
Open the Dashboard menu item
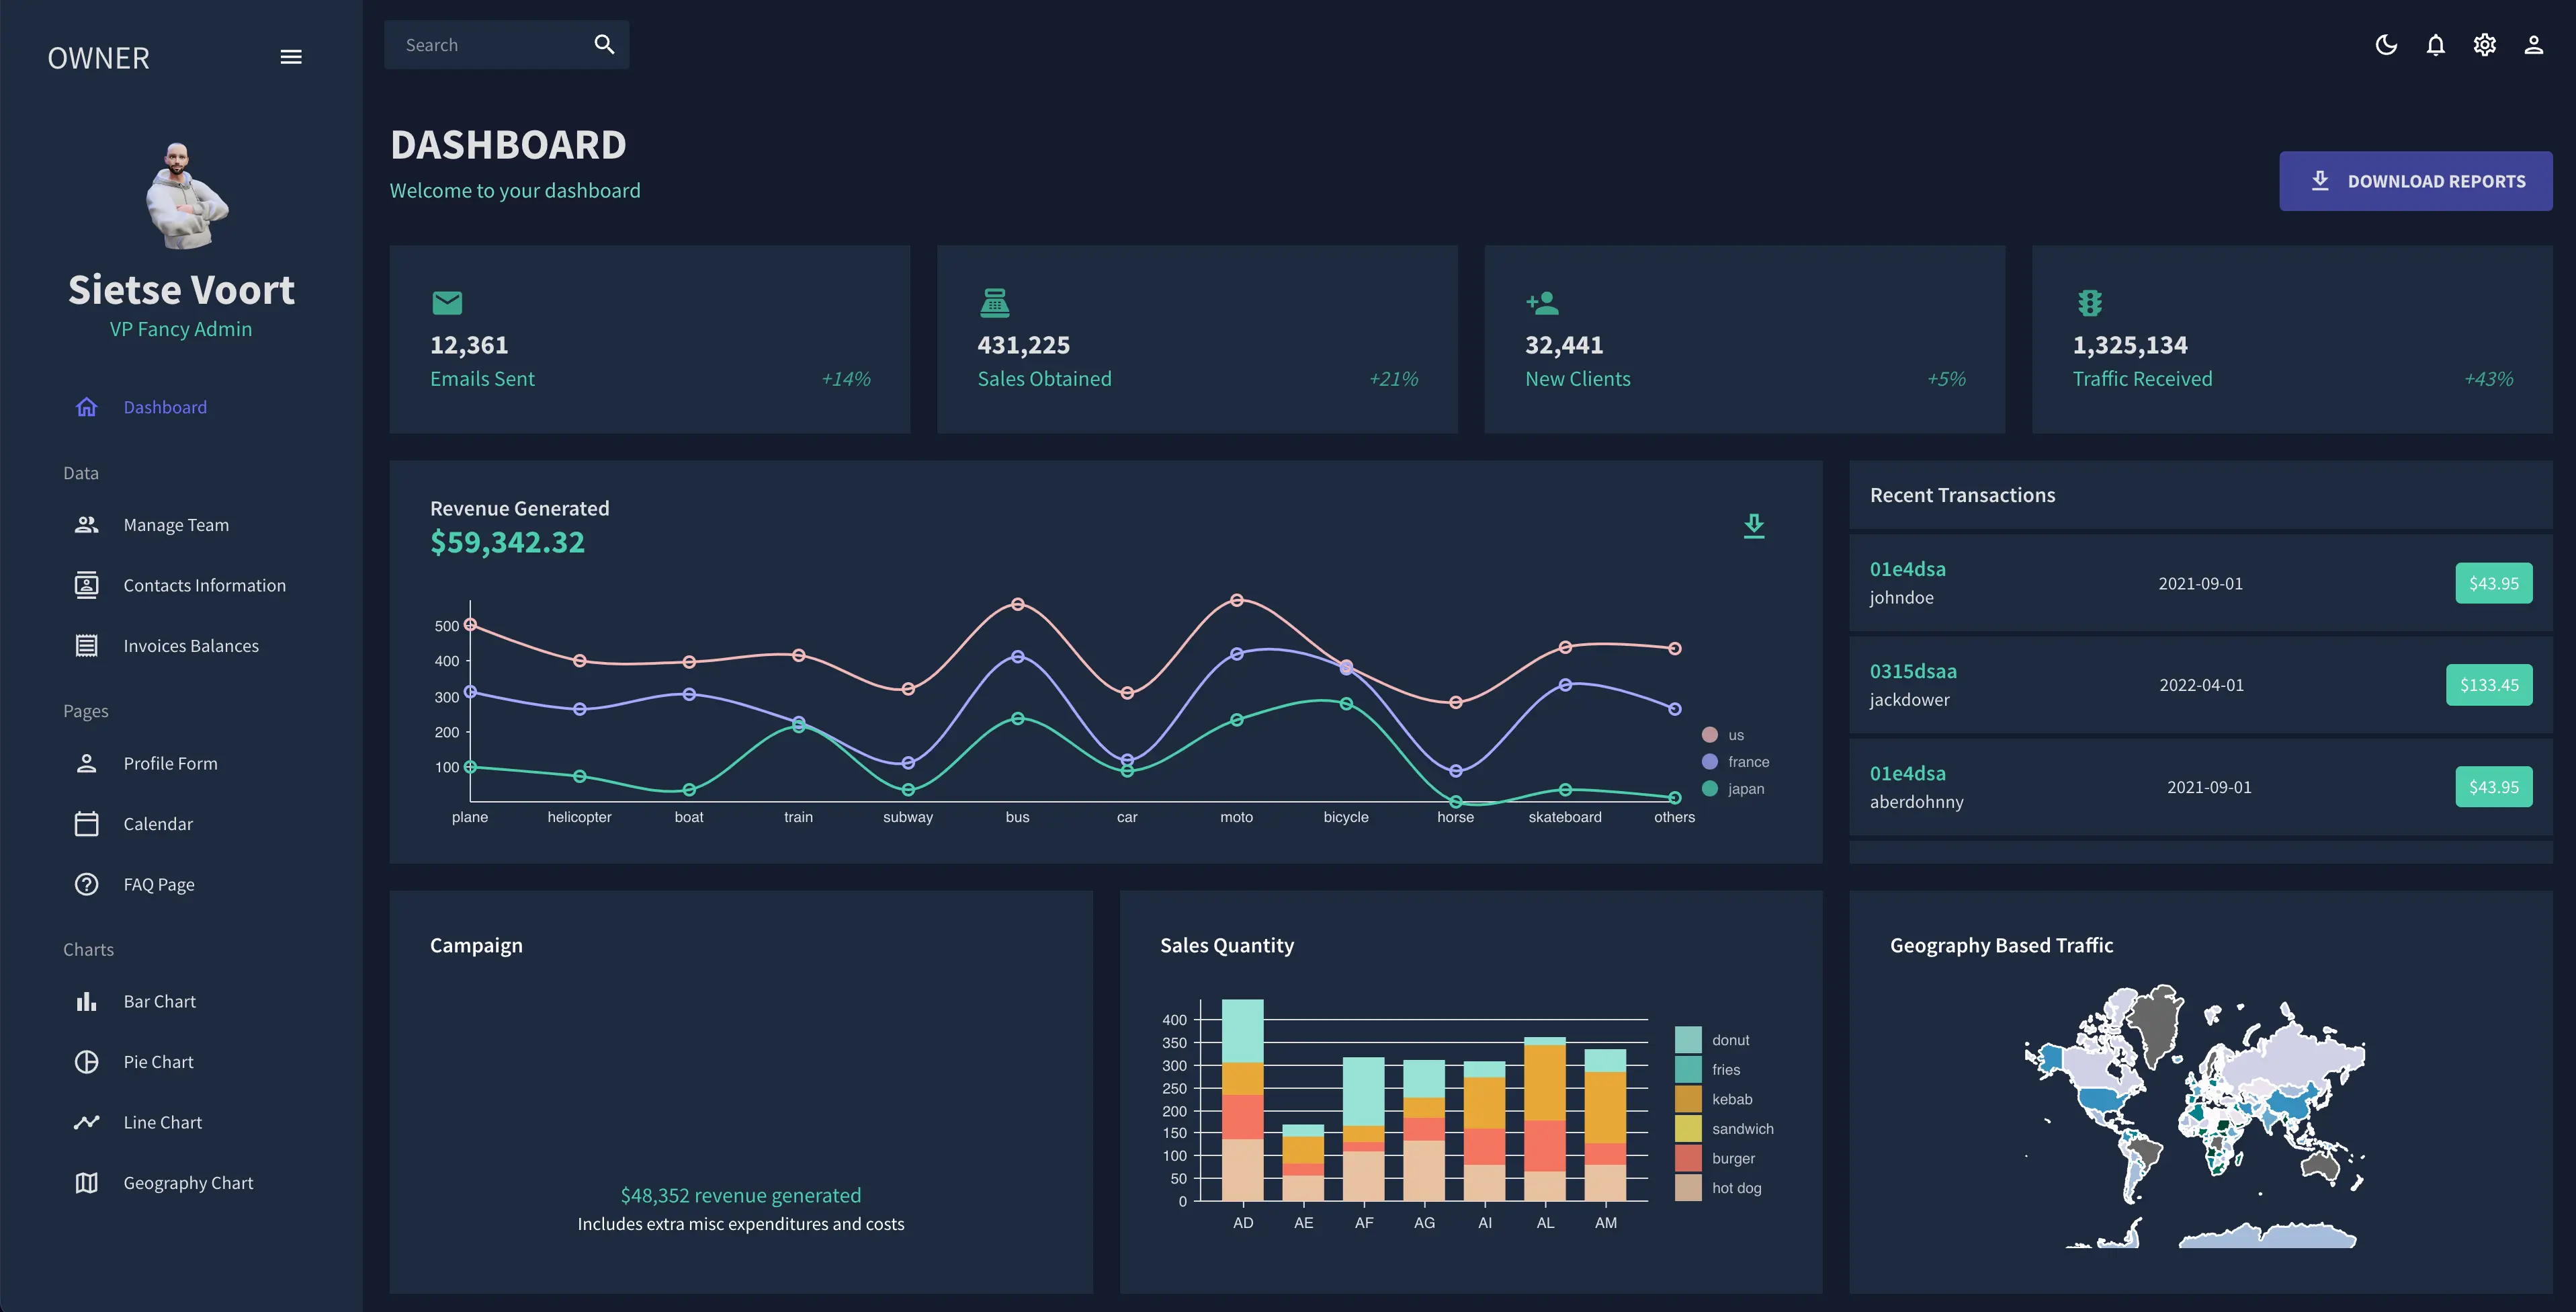[x=165, y=407]
